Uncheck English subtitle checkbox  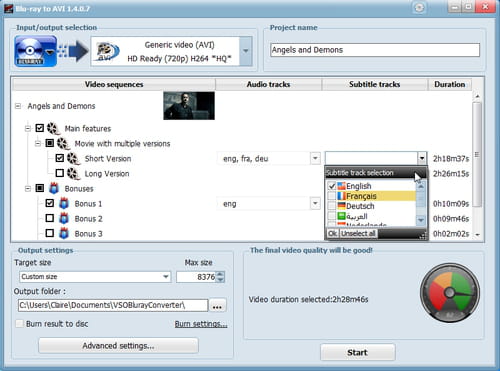pyautogui.click(x=332, y=186)
